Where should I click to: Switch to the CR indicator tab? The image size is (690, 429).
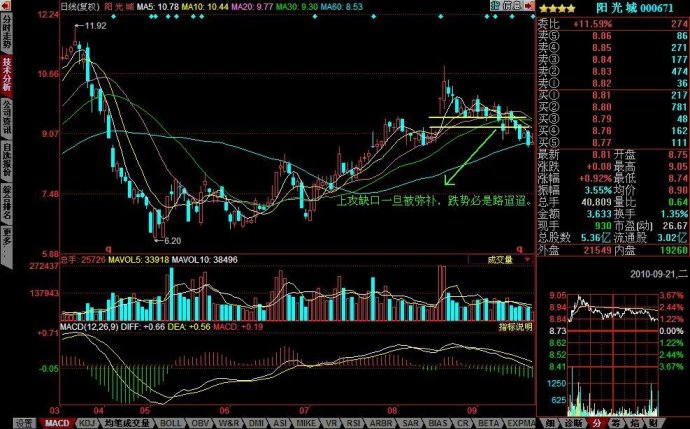(462, 424)
